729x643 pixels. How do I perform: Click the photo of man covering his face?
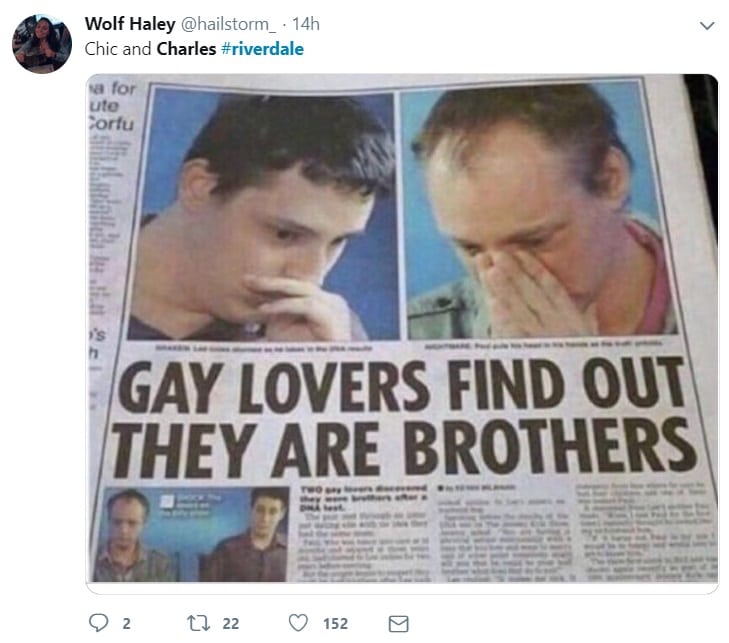[539, 209]
